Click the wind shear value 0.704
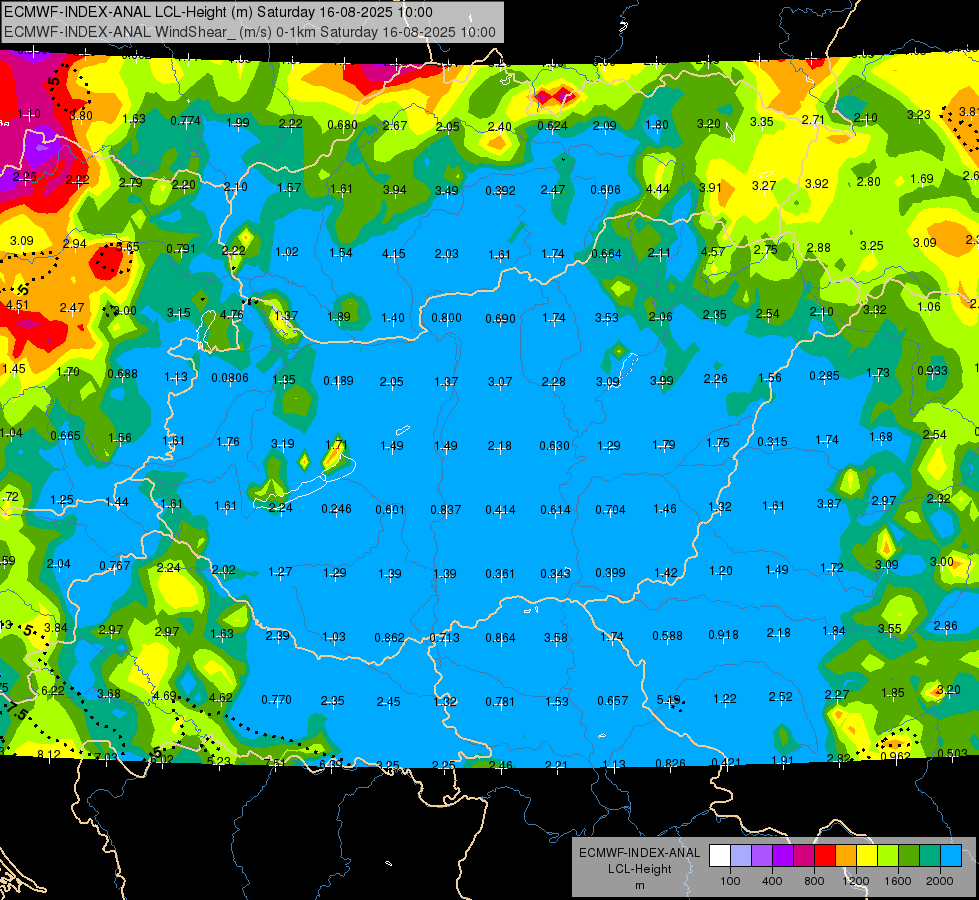The height and width of the screenshot is (900, 979). point(611,510)
